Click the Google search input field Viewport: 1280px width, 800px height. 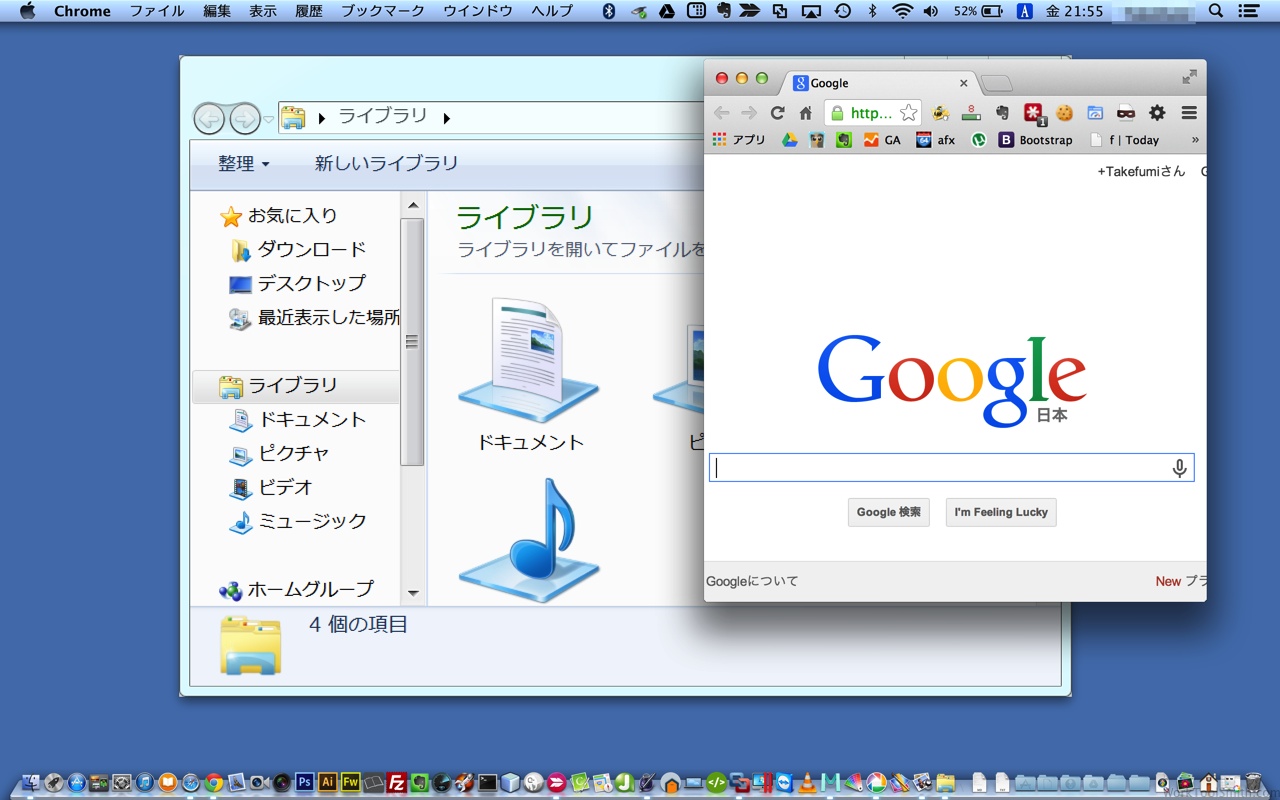point(951,467)
